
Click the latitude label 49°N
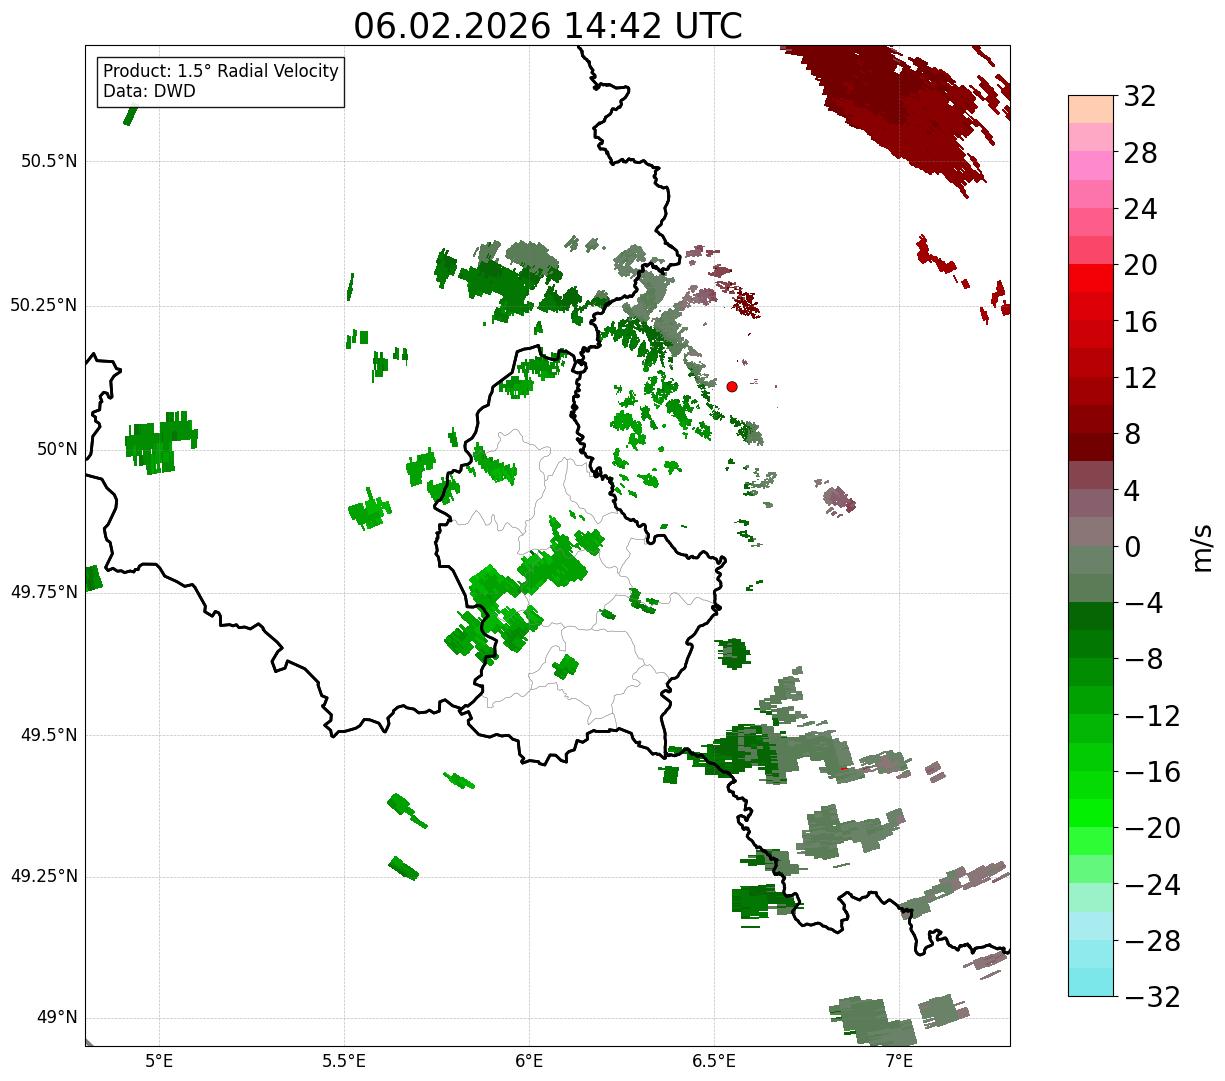point(57,1018)
